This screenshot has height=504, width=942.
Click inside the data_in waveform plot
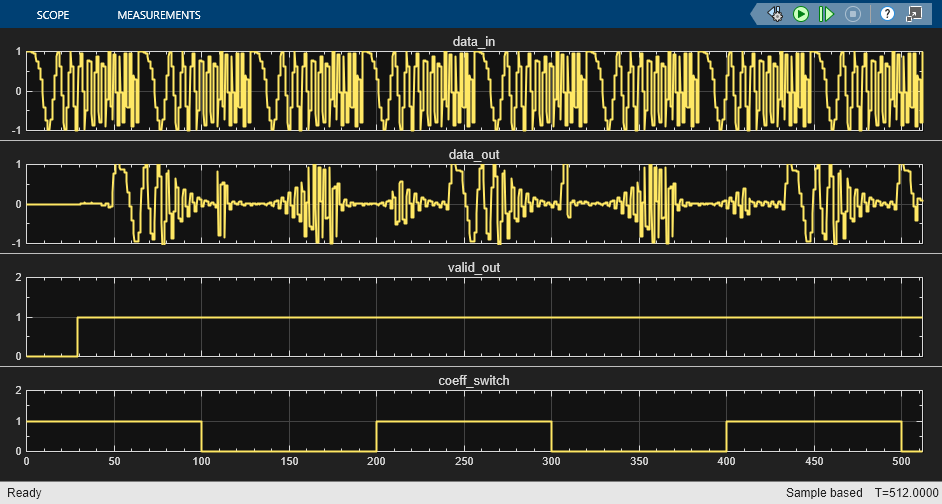pyautogui.click(x=474, y=91)
